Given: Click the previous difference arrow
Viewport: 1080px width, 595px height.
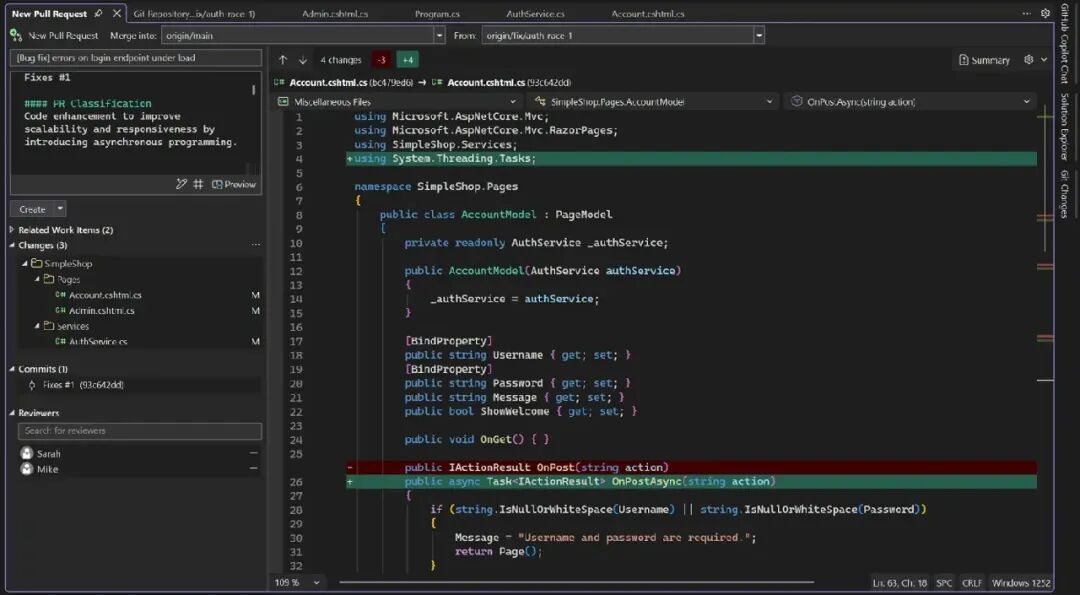Looking at the screenshot, I should [282, 59].
